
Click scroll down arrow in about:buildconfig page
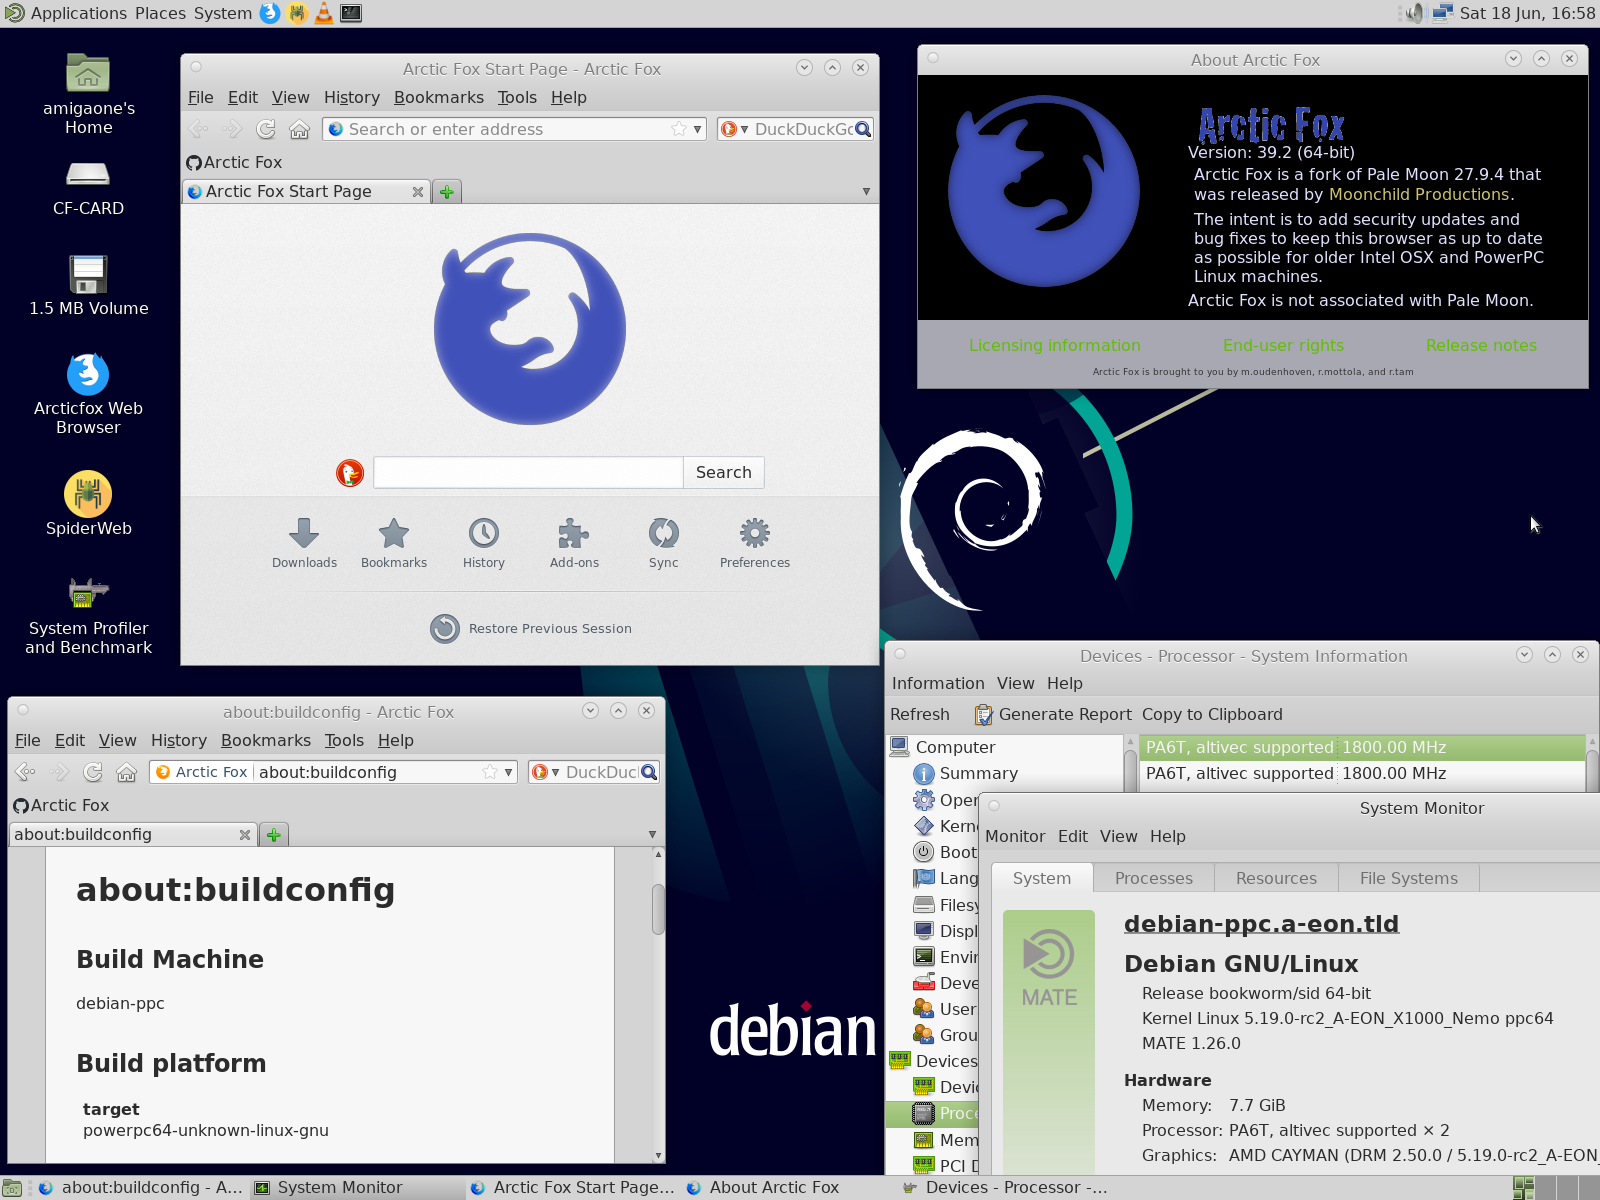658,1155
